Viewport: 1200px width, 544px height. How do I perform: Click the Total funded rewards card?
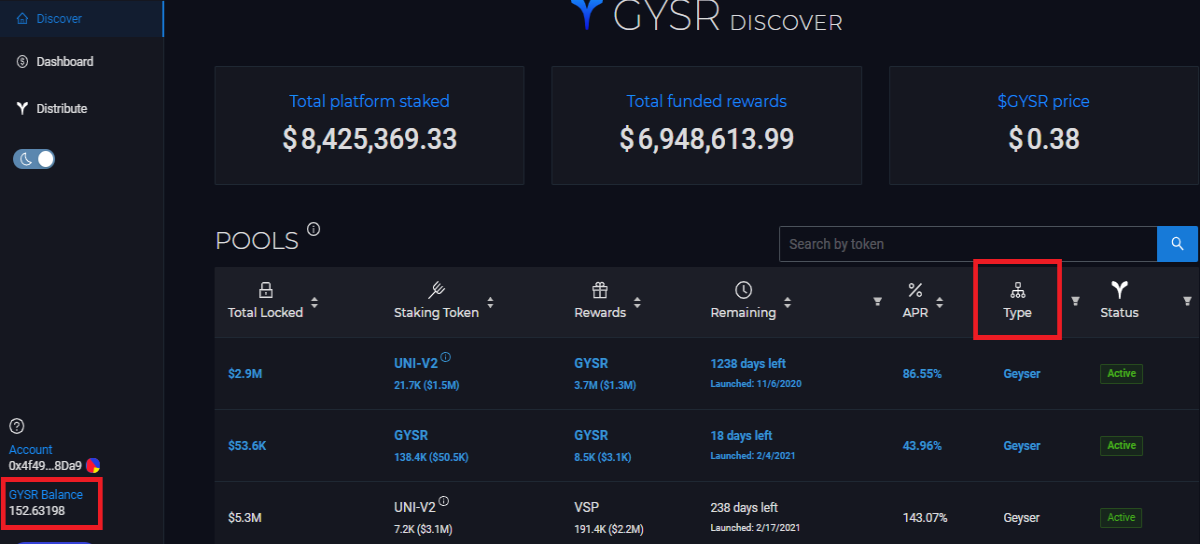click(706, 126)
